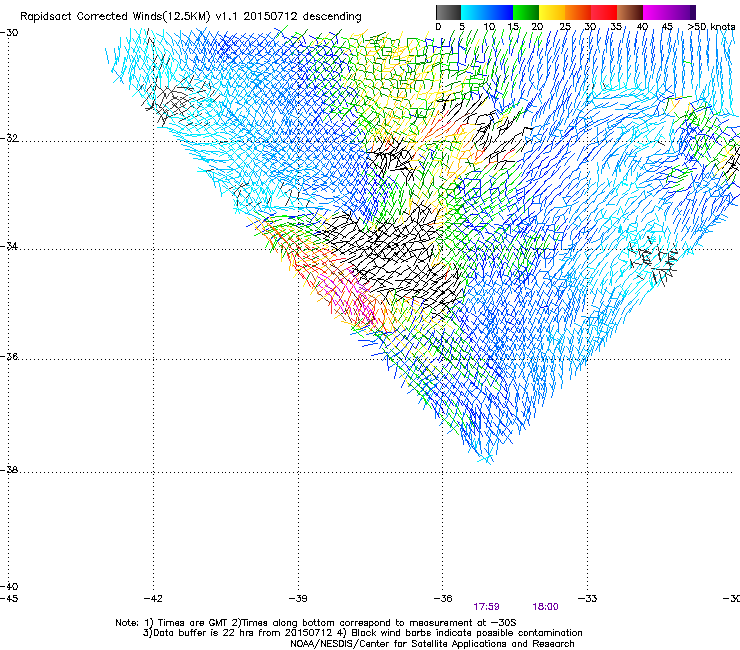Click the purple time label '17:59'

tap(487, 607)
